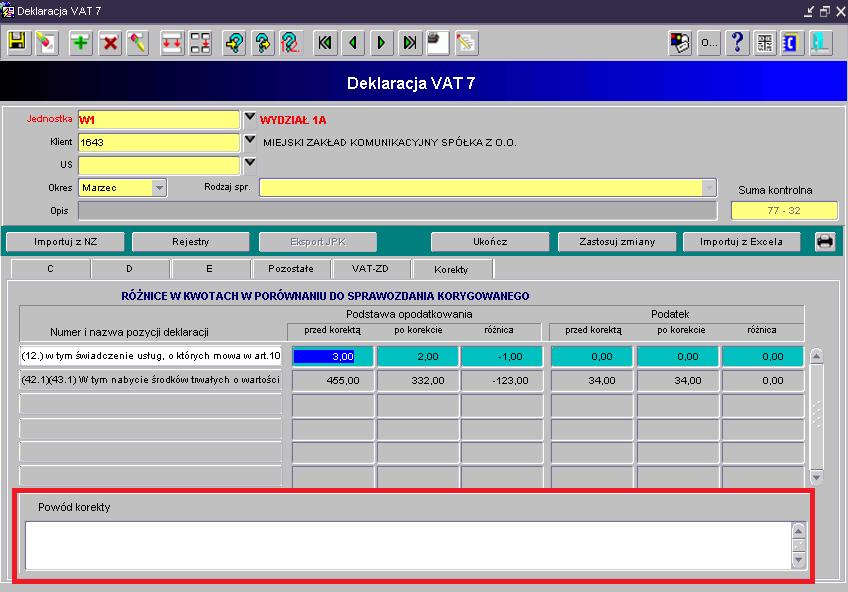The image size is (848, 592).
Task: Click the Eksport JPK button
Action: (x=317, y=242)
